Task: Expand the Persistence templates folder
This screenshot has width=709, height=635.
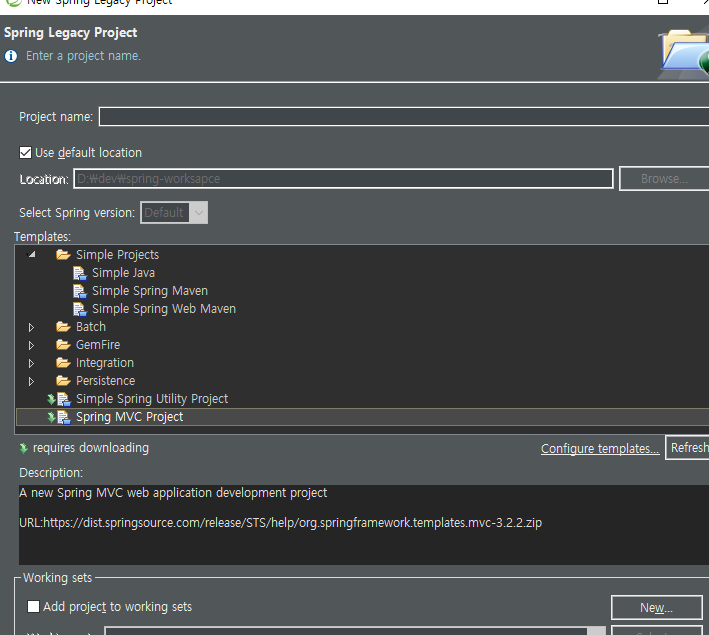Action: click(x=31, y=382)
